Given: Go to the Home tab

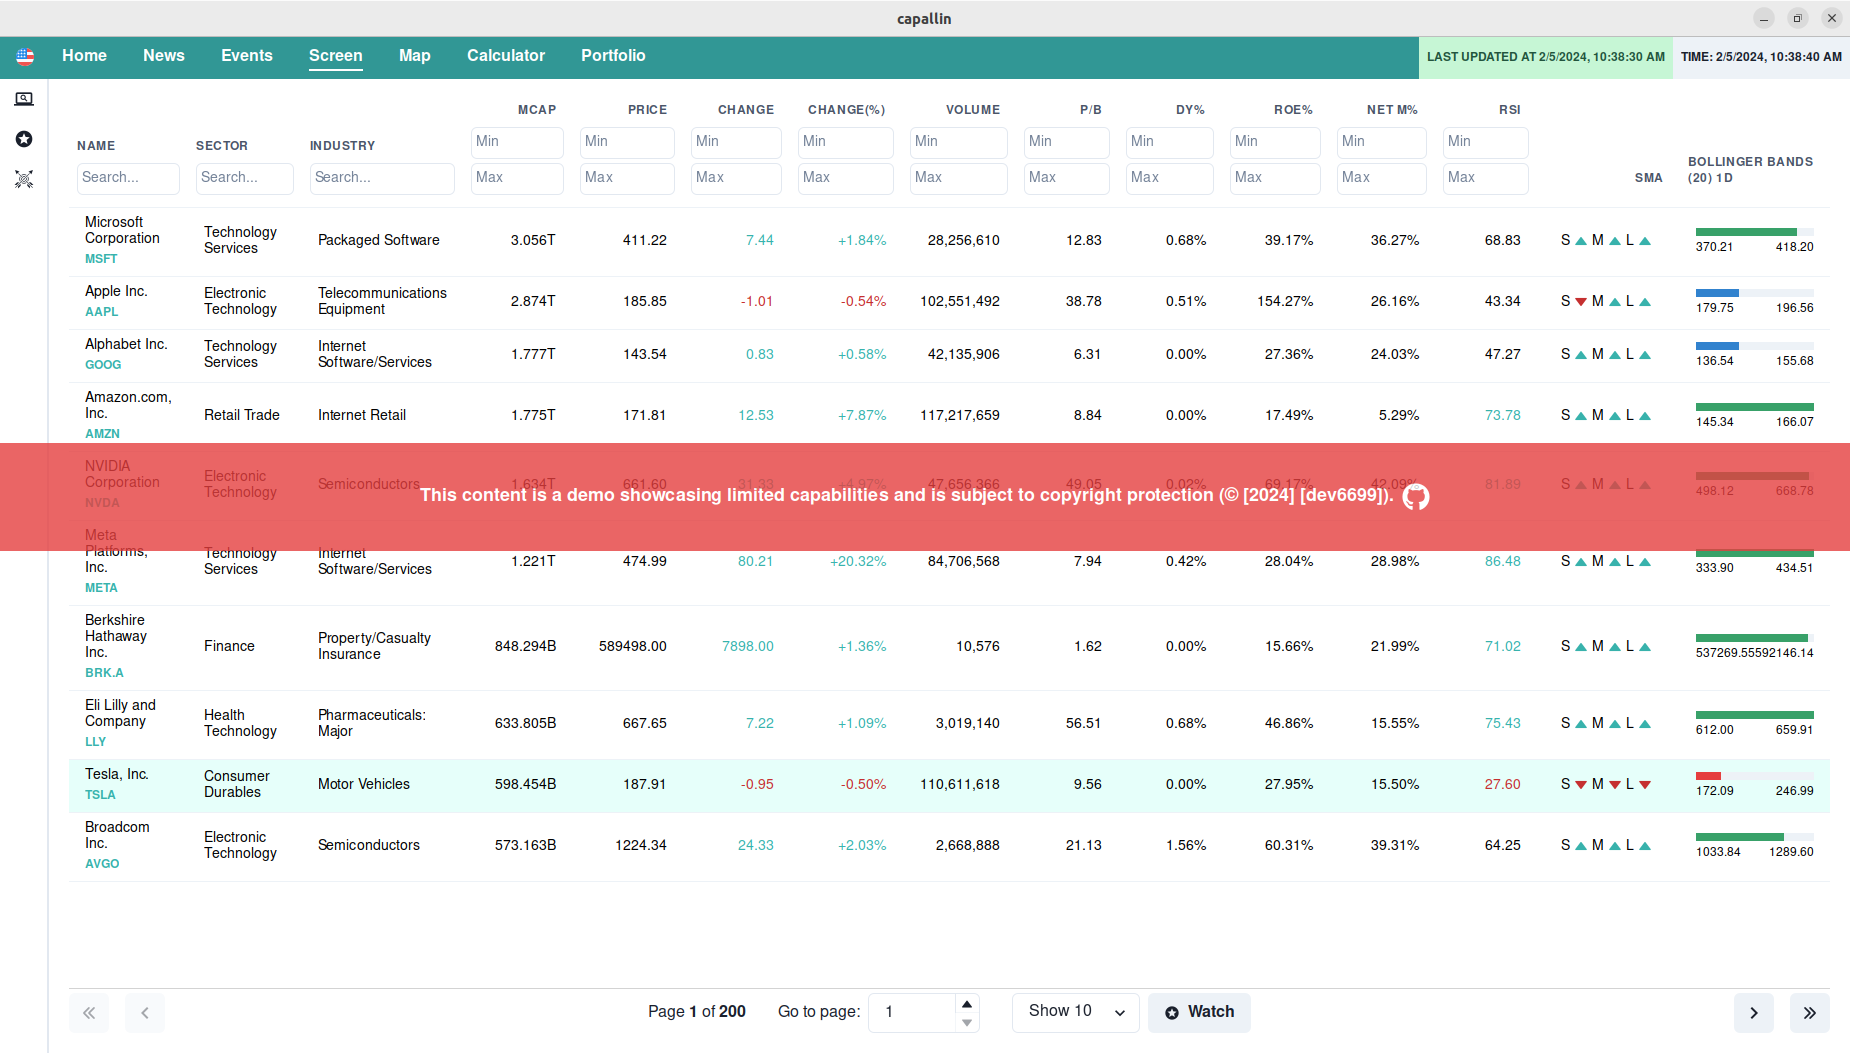Looking at the screenshot, I should (84, 56).
